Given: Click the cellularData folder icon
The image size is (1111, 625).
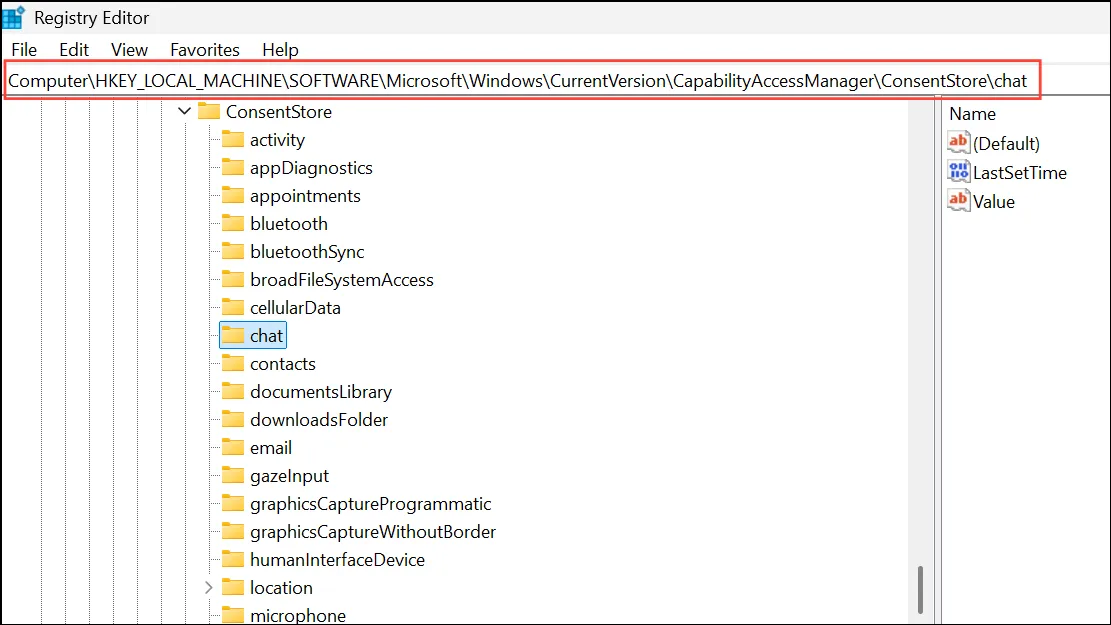Looking at the screenshot, I should click(x=232, y=307).
